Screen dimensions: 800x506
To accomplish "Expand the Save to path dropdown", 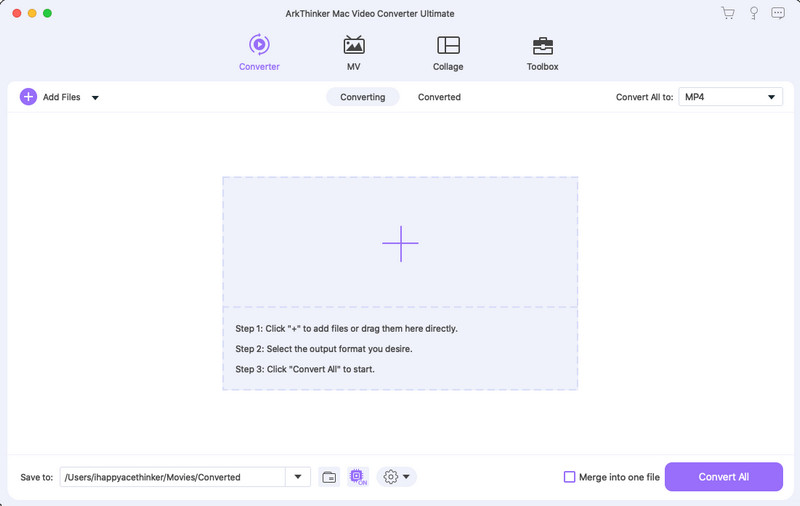I will pyautogui.click(x=298, y=477).
